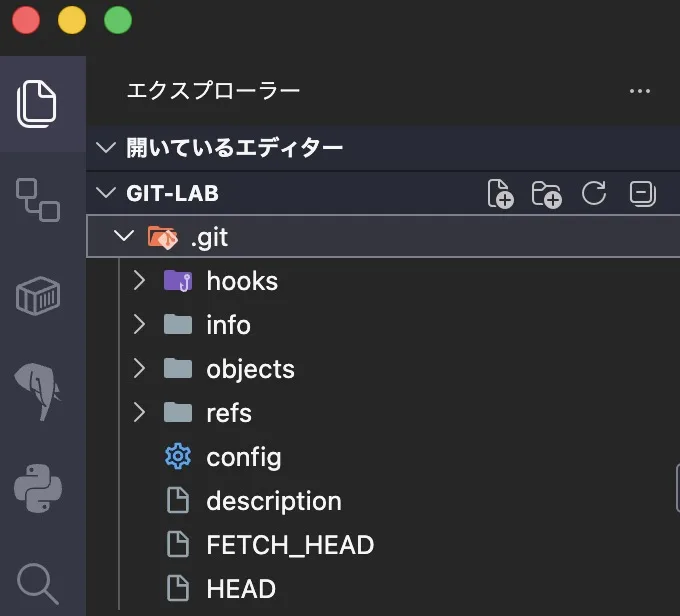Maximize the window with green button

coord(118,20)
